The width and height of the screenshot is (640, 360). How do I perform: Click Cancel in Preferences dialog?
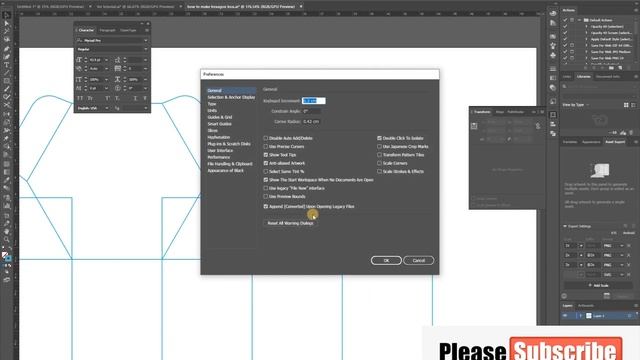(418, 260)
